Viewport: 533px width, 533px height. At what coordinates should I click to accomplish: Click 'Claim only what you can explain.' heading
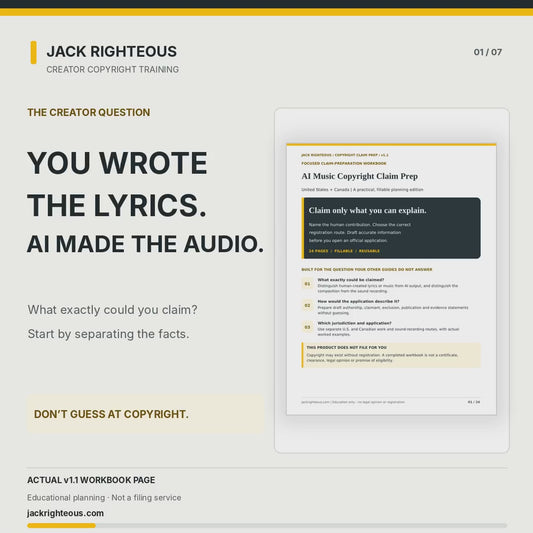[x=367, y=210]
